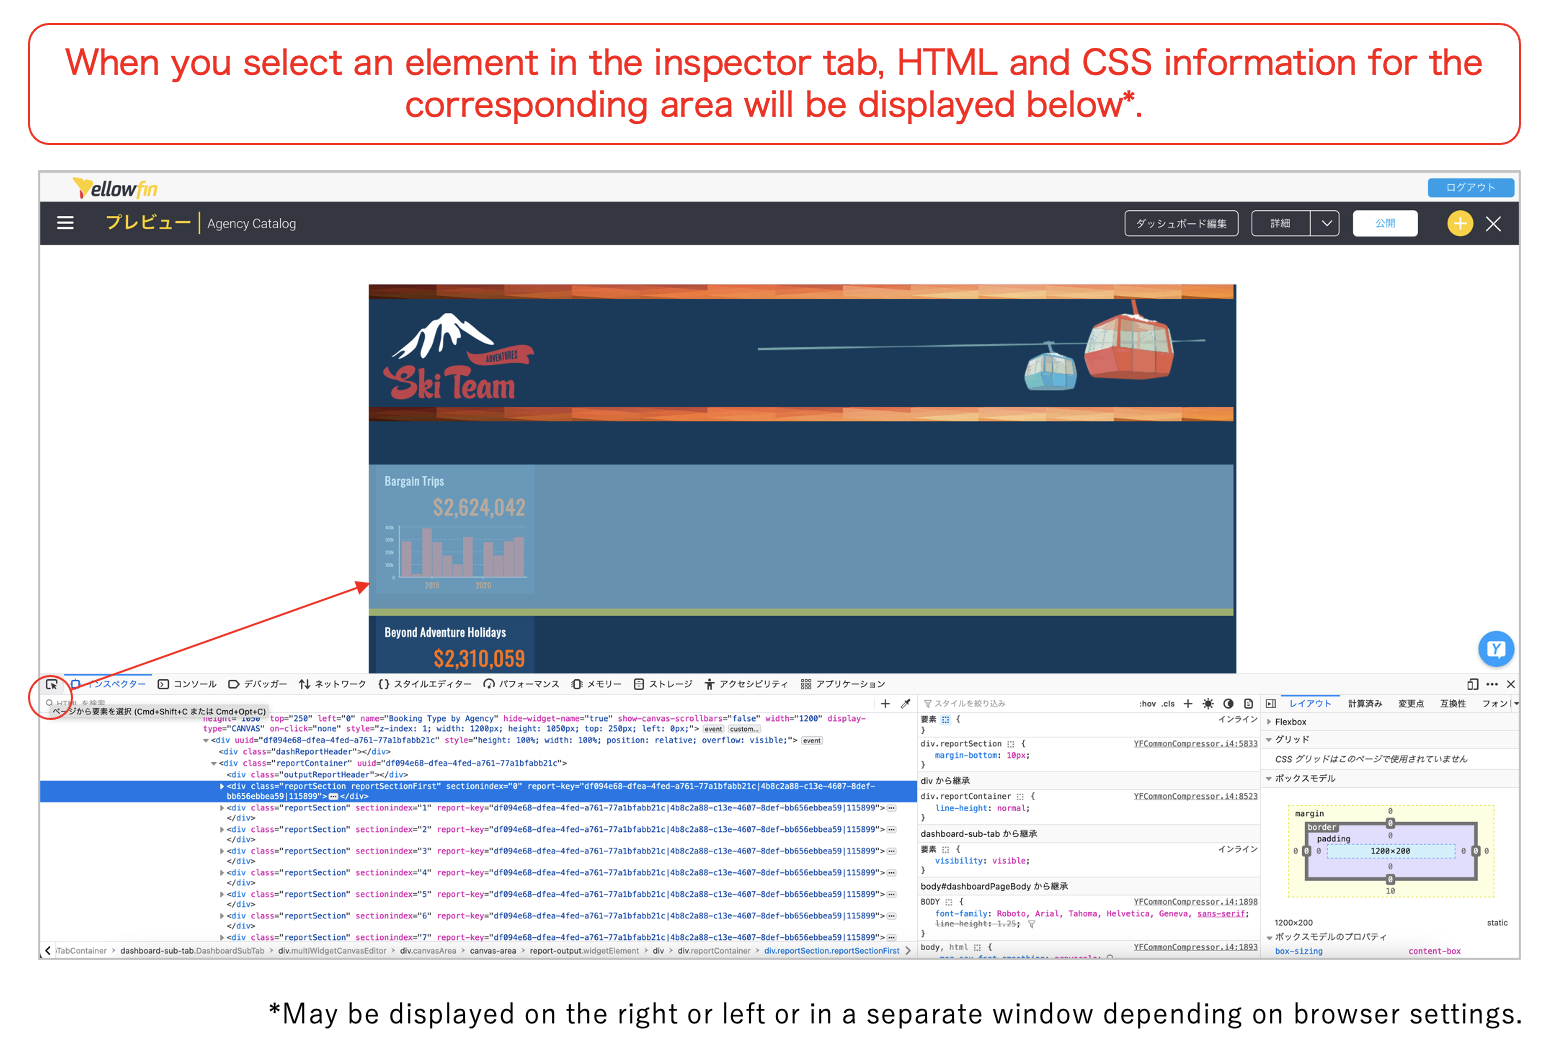
Task: Toggle the :hov pseudo-class panel
Action: click(1147, 704)
